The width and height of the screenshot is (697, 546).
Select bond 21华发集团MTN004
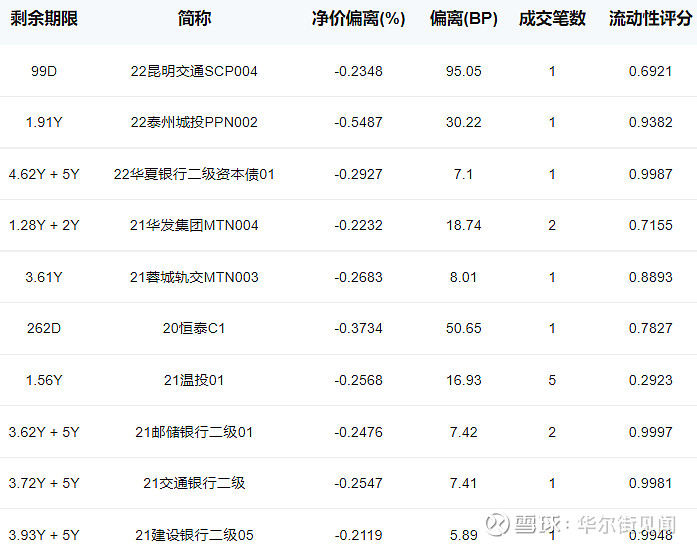pyautogui.click(x=194, y=225)
